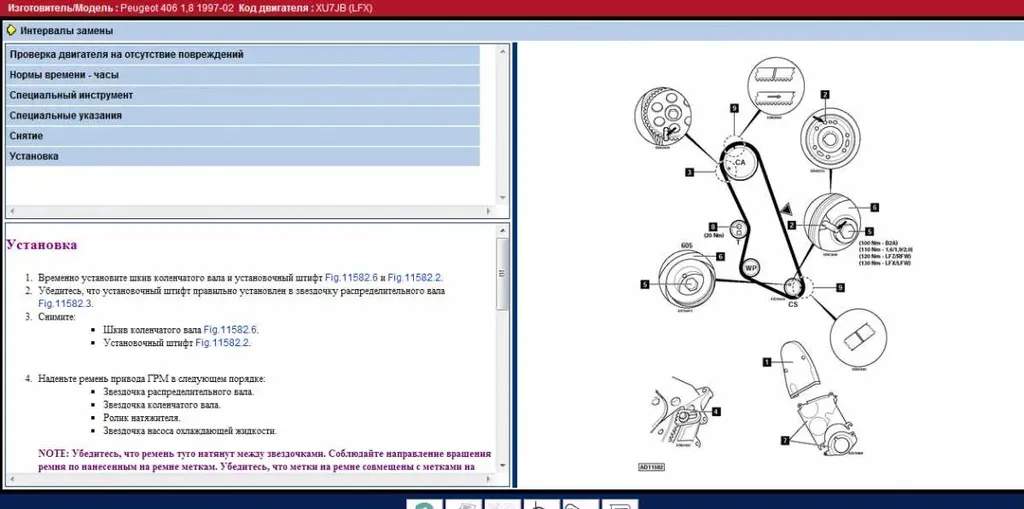Click the up arrow of the instructions scrollbar
1024x509 pixels.
pos(503,230)
